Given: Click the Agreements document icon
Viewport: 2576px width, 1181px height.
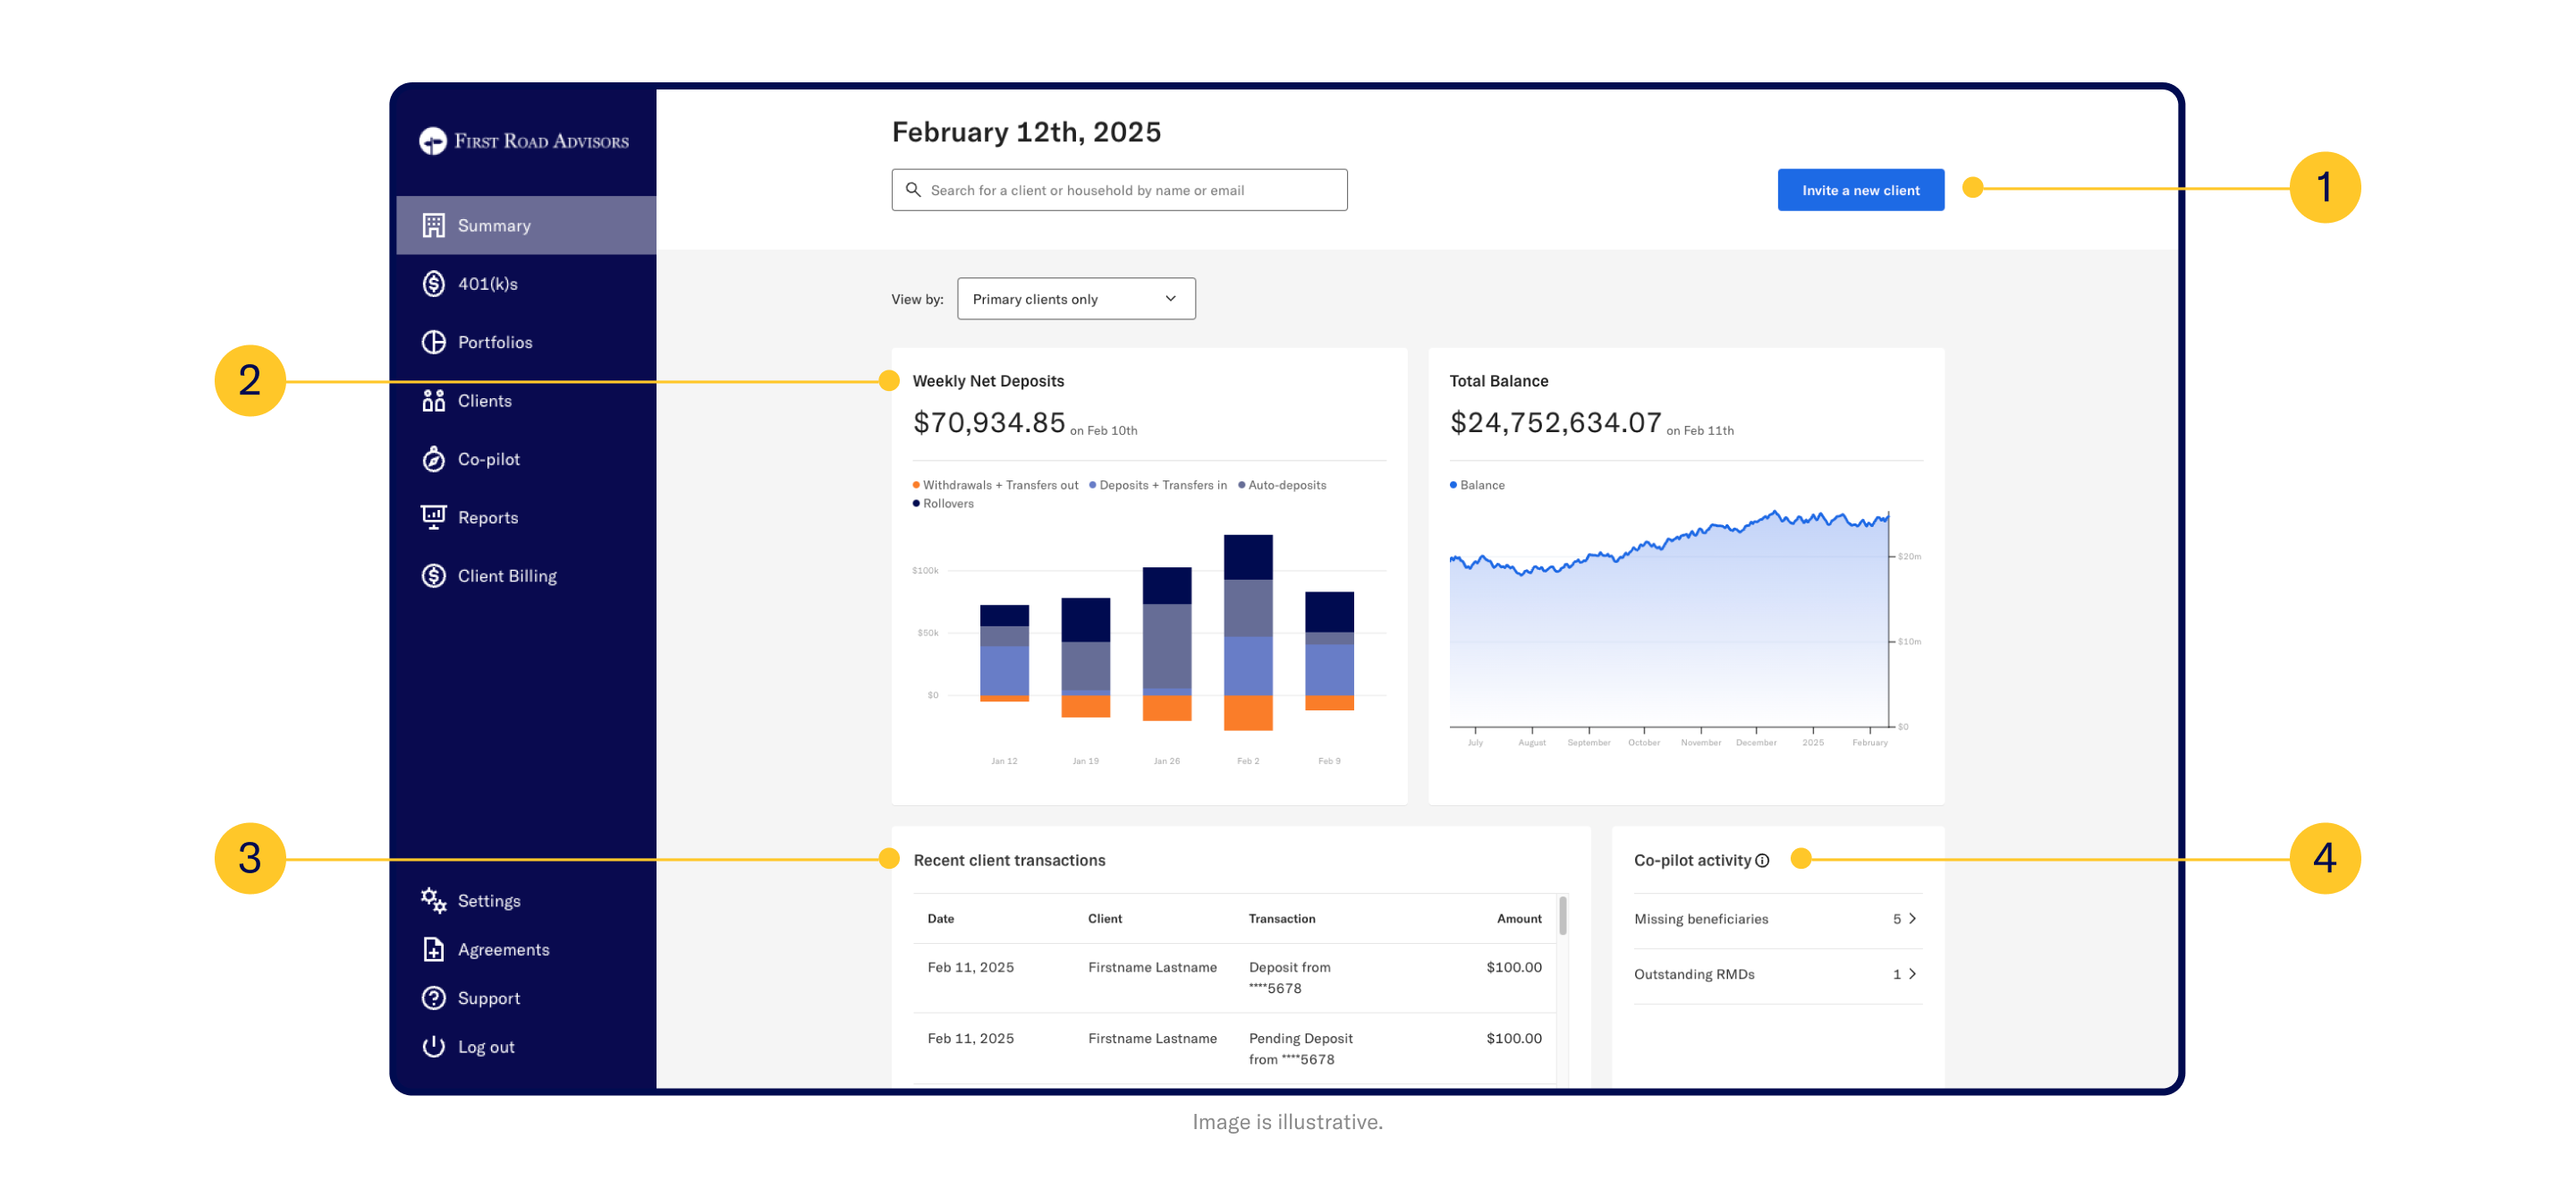Looking at the screenshot, I should 433,949.
